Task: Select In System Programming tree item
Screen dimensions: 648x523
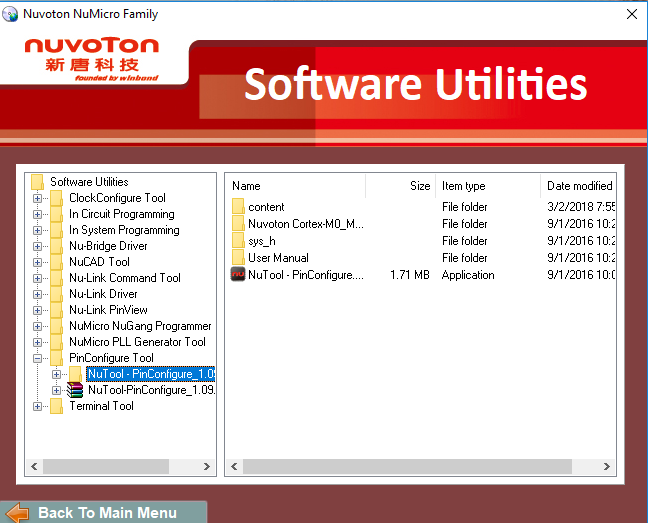Action: click(124, 230)
